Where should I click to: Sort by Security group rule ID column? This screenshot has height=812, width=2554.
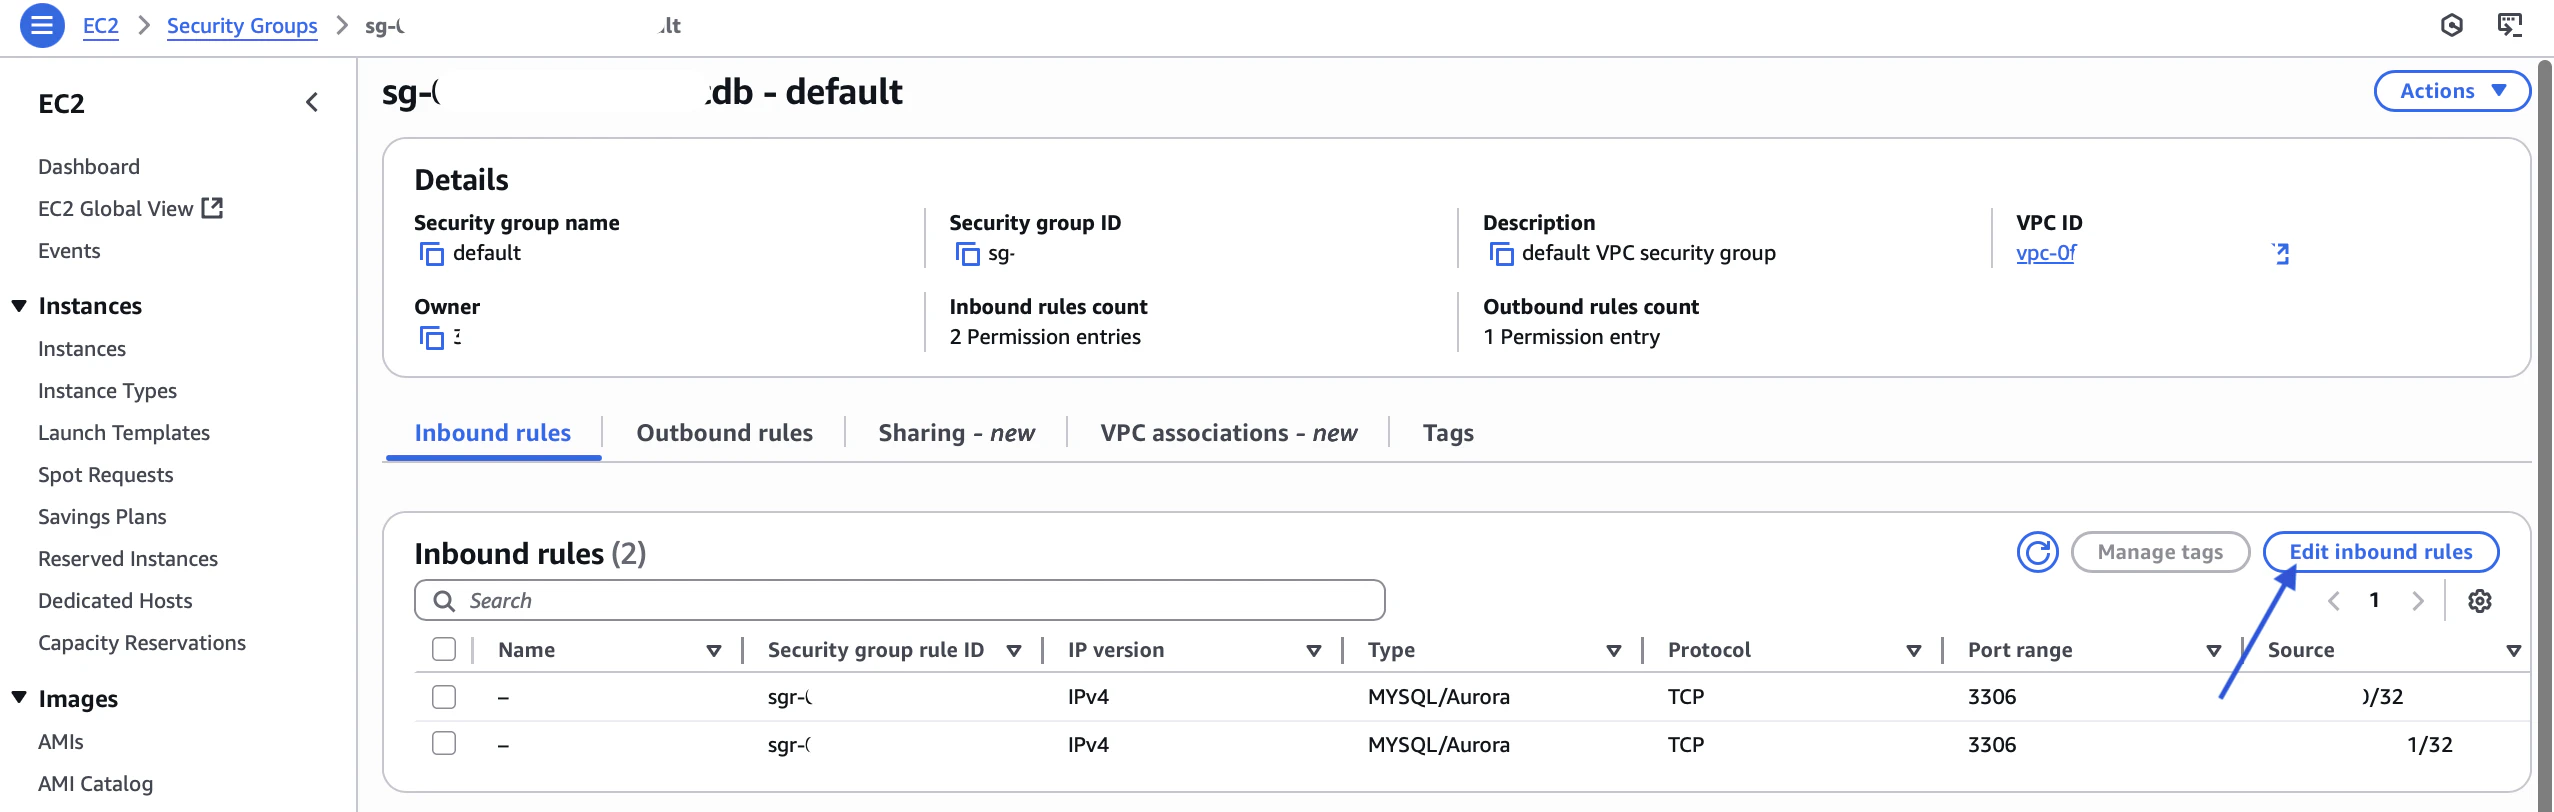point(1014,651)
